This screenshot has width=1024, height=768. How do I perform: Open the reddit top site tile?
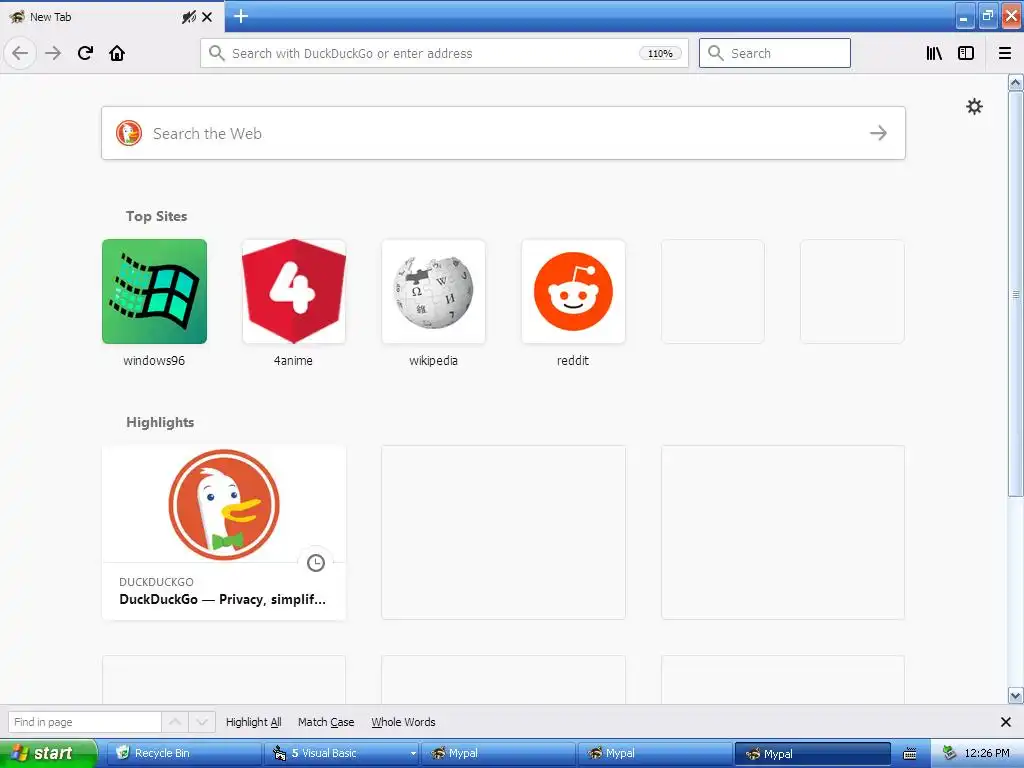click(573, 291)
